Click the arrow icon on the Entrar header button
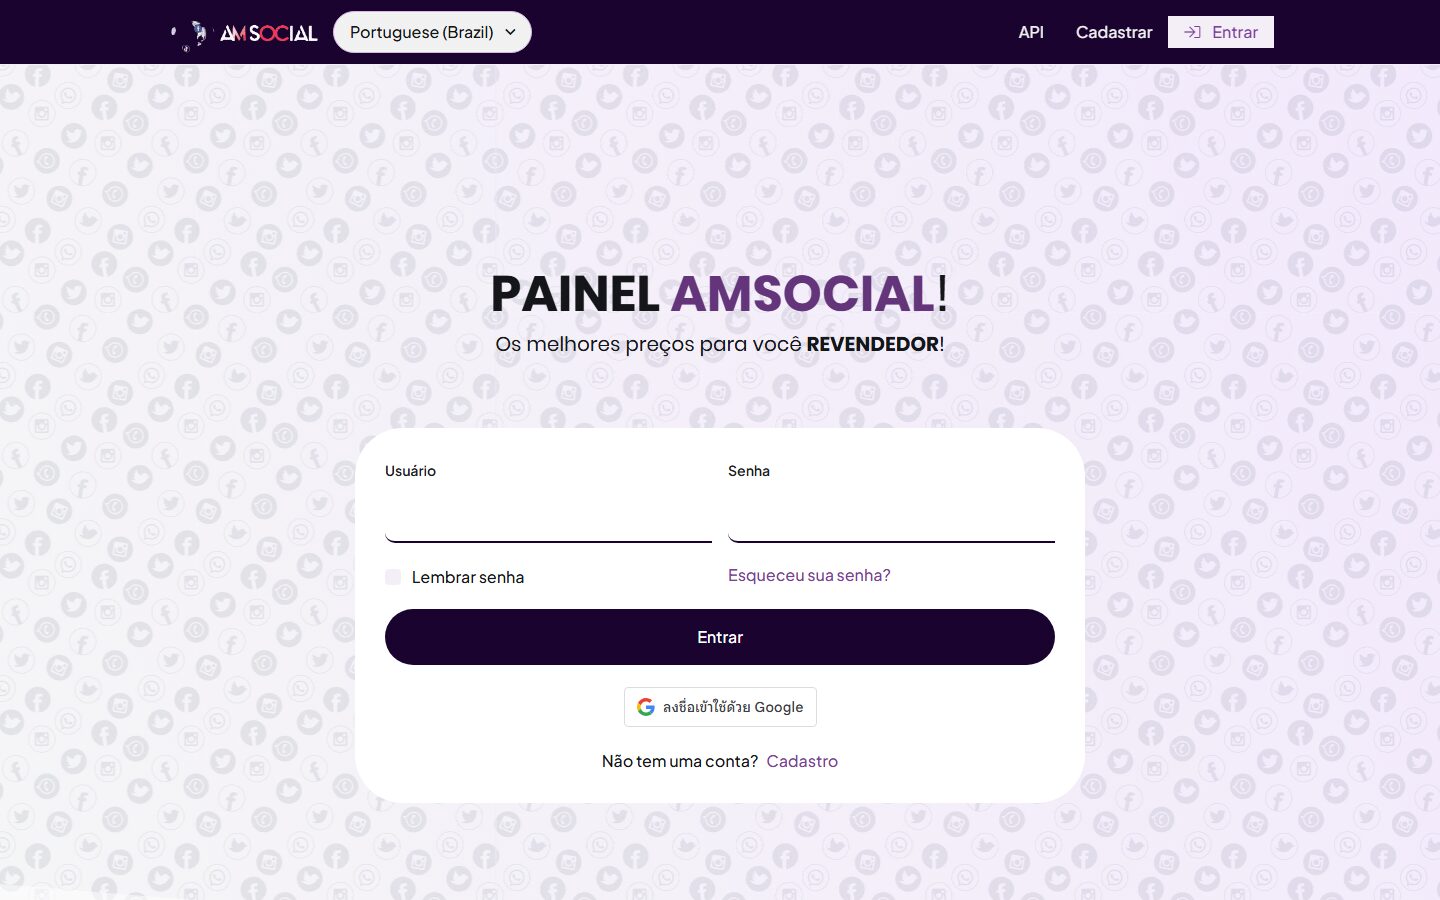The height and width of the screenshot is (900, 1440). pos(1192,32)
